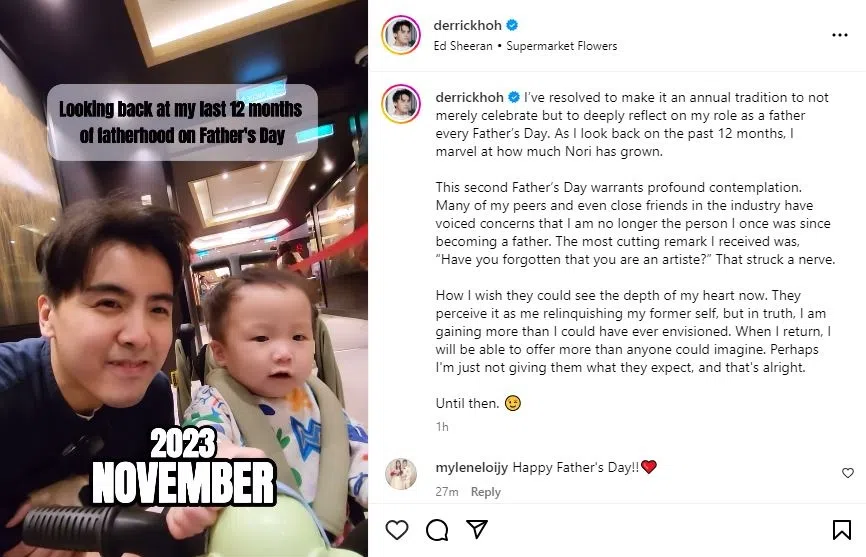Open the Ed Sheeran Supermarket Flowers audio link
This screenshot has height=557, width=866.
tap(525, 46)
